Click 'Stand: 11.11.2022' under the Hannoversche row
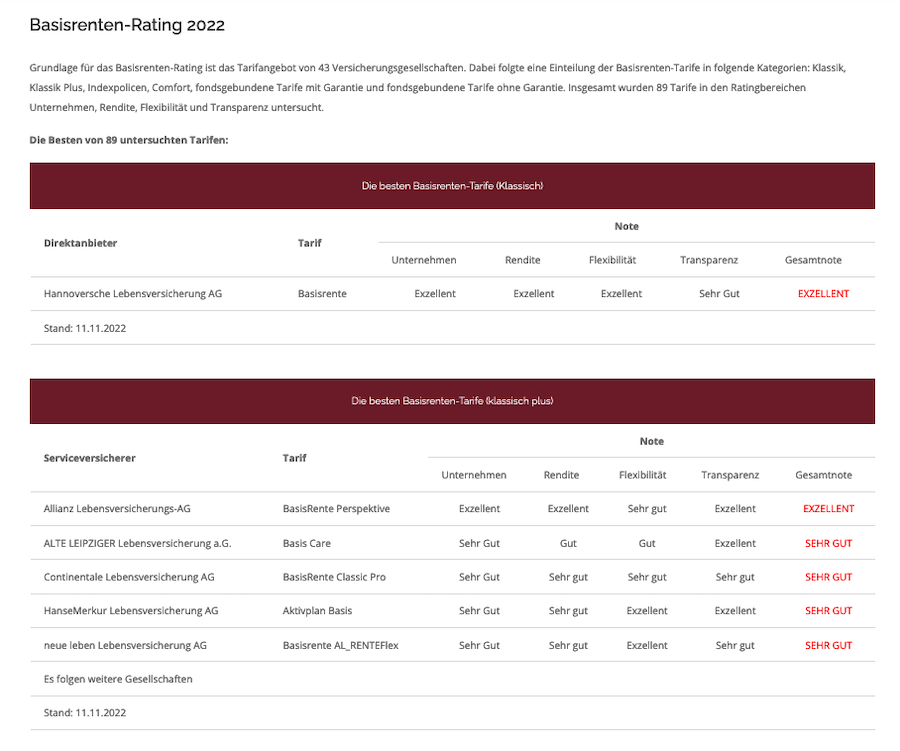 point(85,328)
